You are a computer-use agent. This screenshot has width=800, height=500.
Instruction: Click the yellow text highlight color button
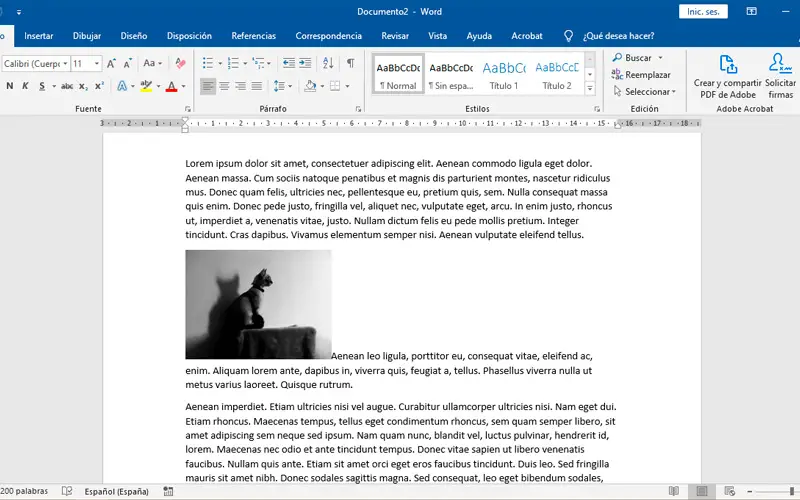click(147, 86)
